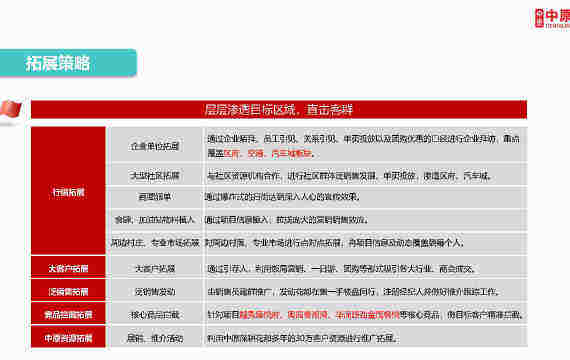Select the red 中原资源拓展 category cell

[68, 338]
